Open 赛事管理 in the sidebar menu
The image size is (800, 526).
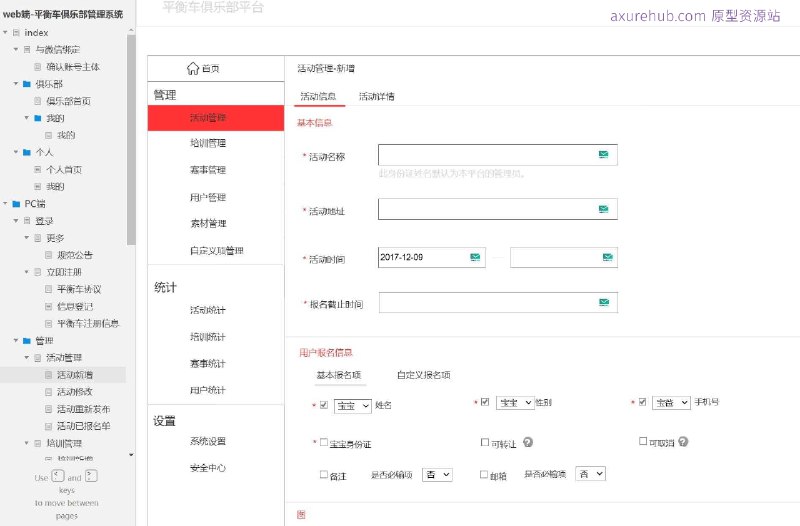208,170
